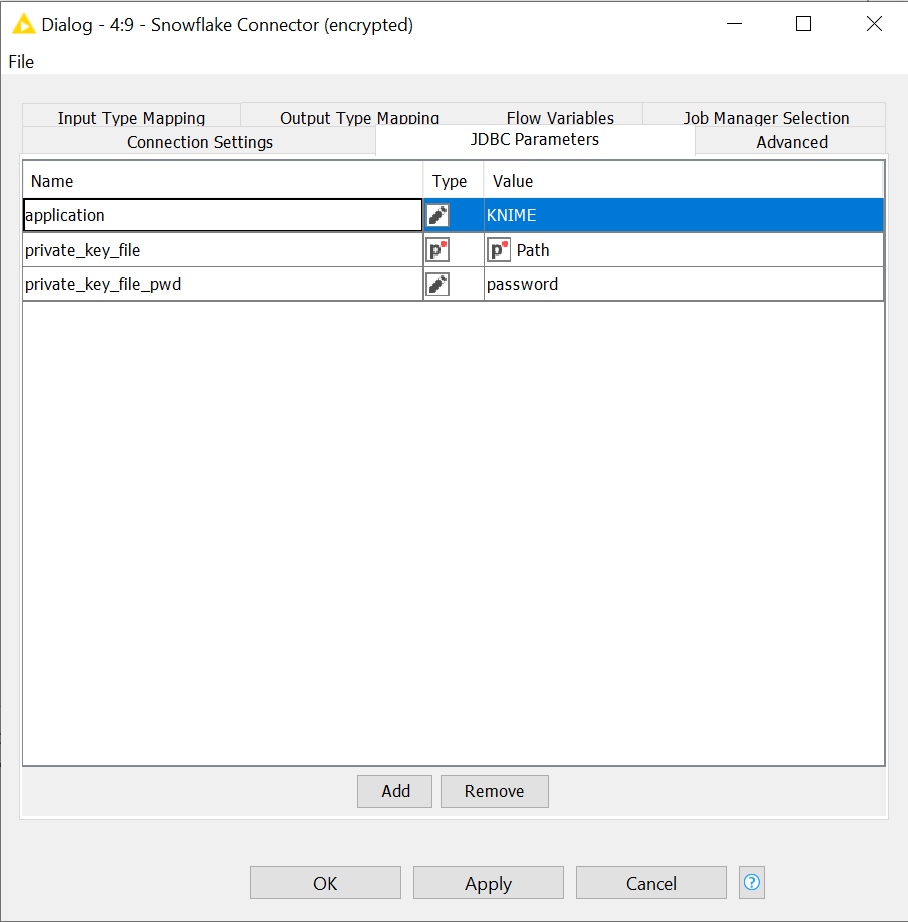Click the Add button

point(395,791)
